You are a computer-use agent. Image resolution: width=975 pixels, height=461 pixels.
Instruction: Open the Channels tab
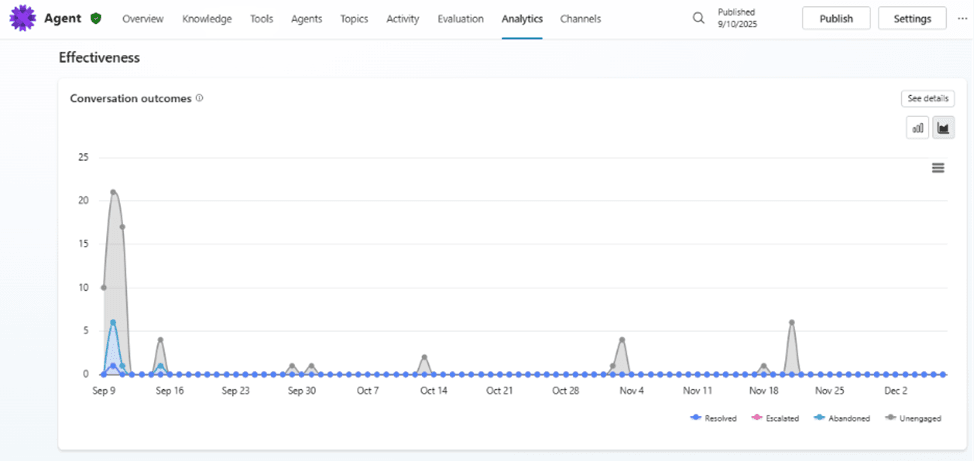(x=581, y=19)
